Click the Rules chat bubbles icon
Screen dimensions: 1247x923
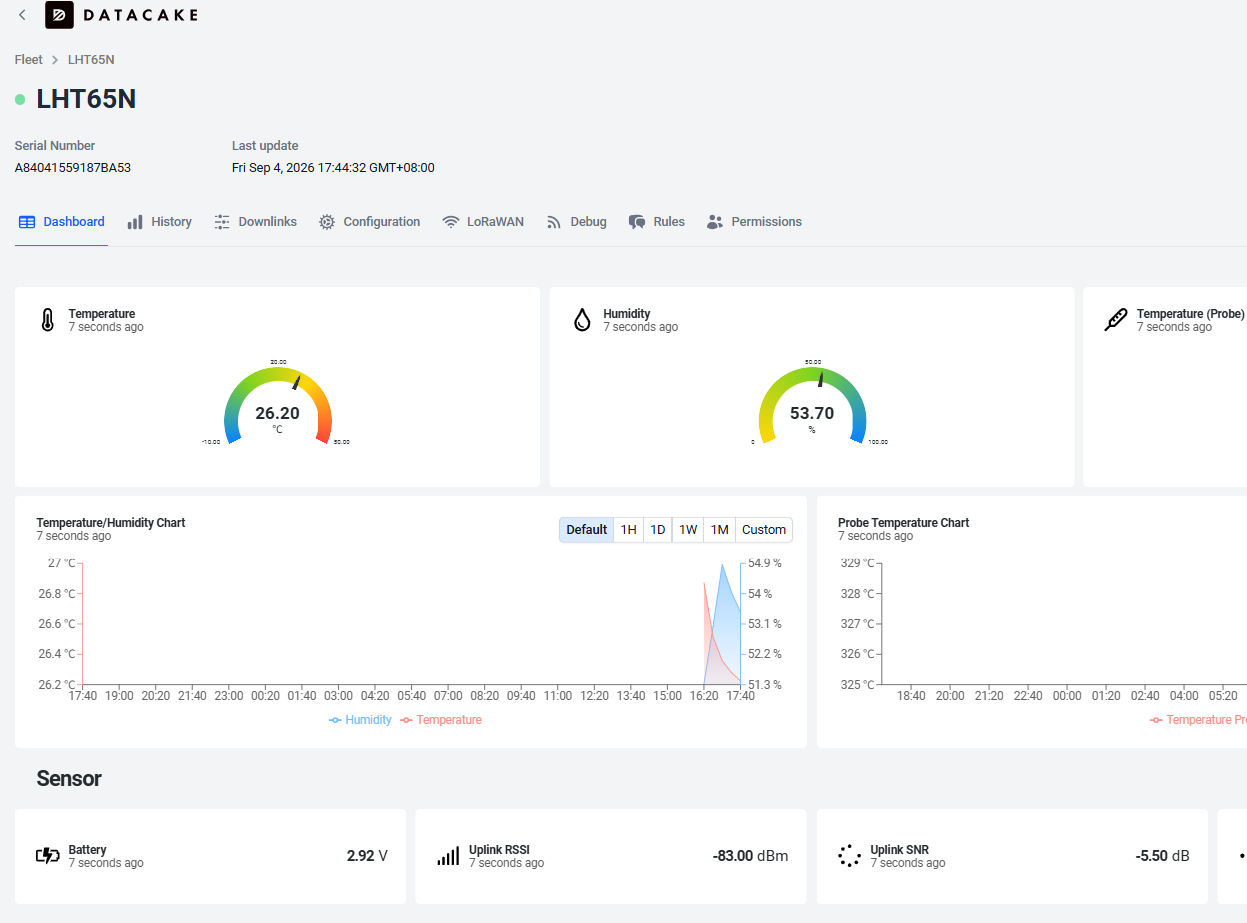pyautogui.click(x=637, y=222)
